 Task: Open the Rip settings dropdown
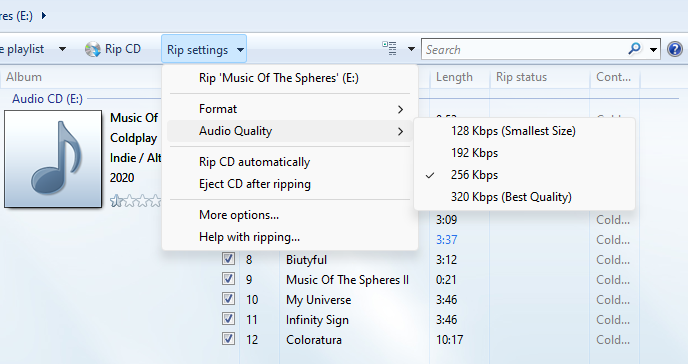204,50
